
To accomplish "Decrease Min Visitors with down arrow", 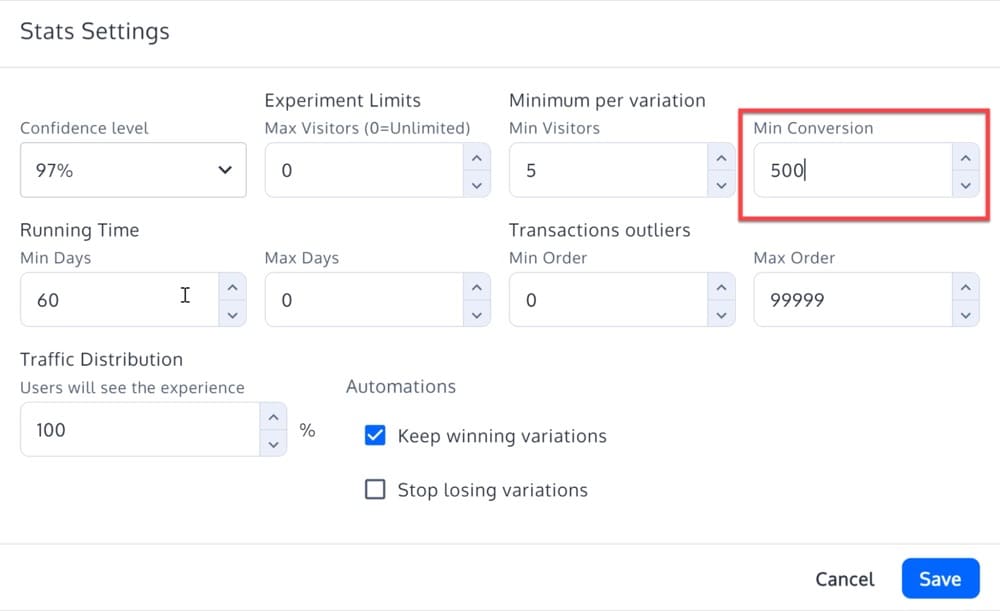I will coord(721,185).
